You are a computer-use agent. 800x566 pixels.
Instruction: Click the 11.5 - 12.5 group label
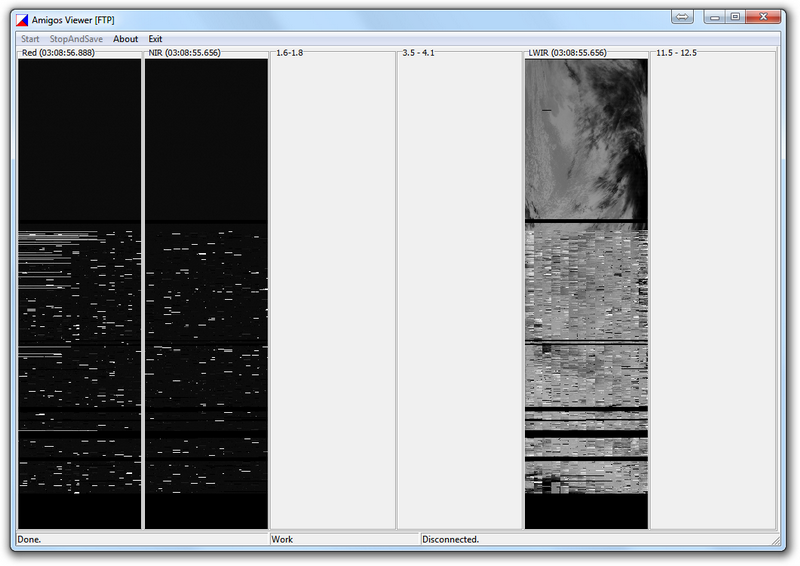click(x=677, y=53)
